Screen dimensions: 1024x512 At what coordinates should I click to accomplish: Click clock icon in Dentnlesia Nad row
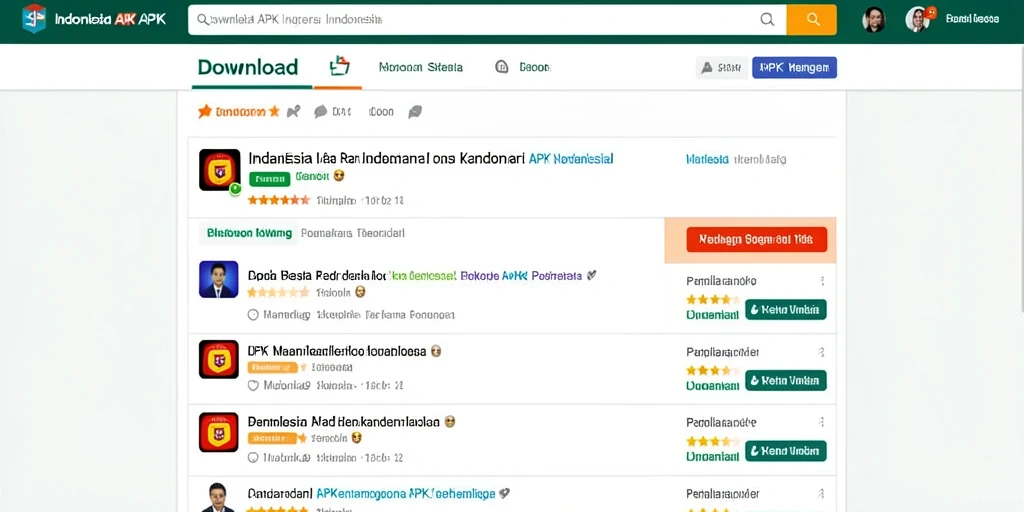point(253,458)
